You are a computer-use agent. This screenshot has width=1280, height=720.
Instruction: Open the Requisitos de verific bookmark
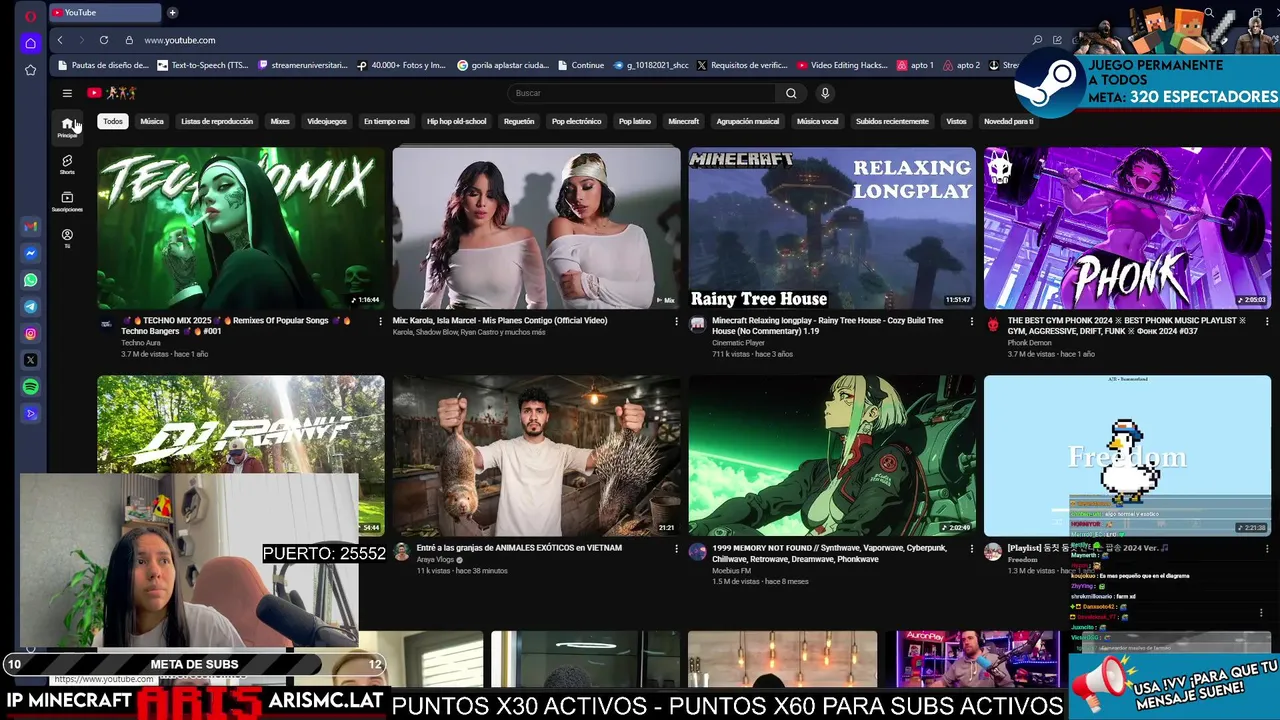pos(743,65)
